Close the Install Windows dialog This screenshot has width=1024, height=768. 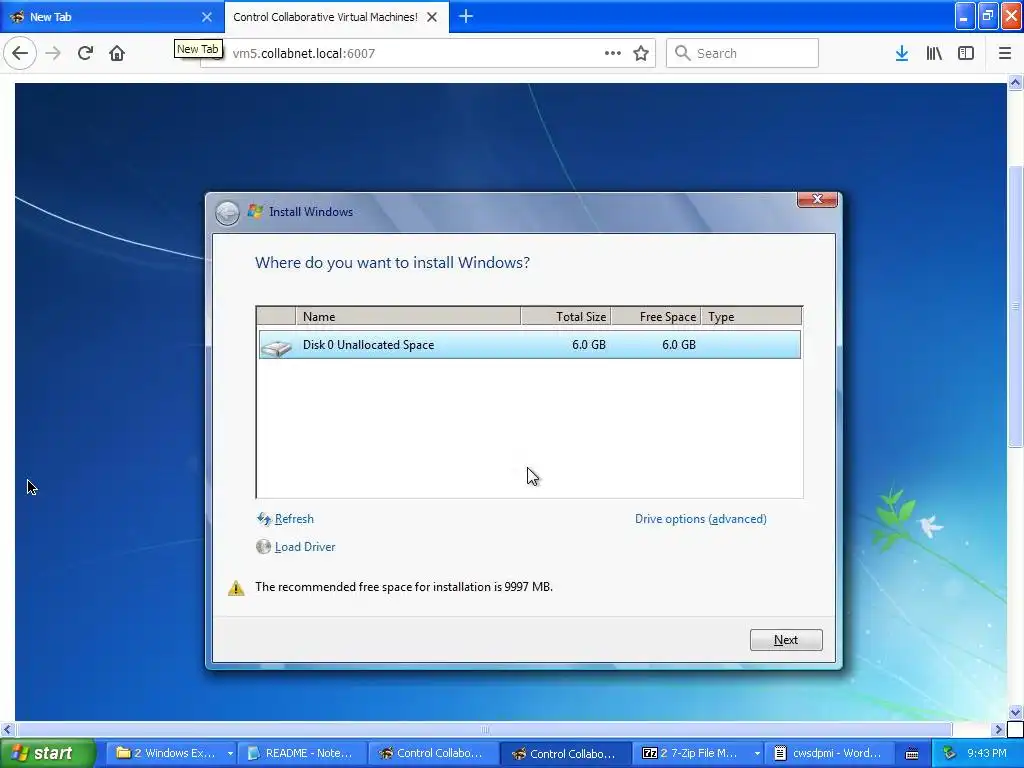[817, 199]
